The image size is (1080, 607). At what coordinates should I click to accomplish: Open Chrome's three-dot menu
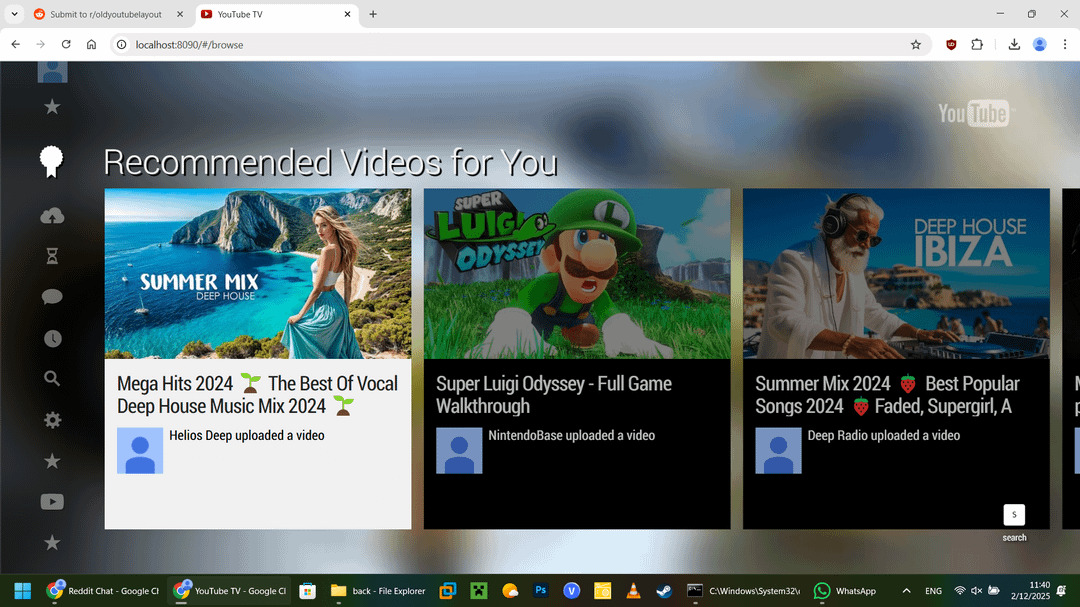[x=1064, y=45]
